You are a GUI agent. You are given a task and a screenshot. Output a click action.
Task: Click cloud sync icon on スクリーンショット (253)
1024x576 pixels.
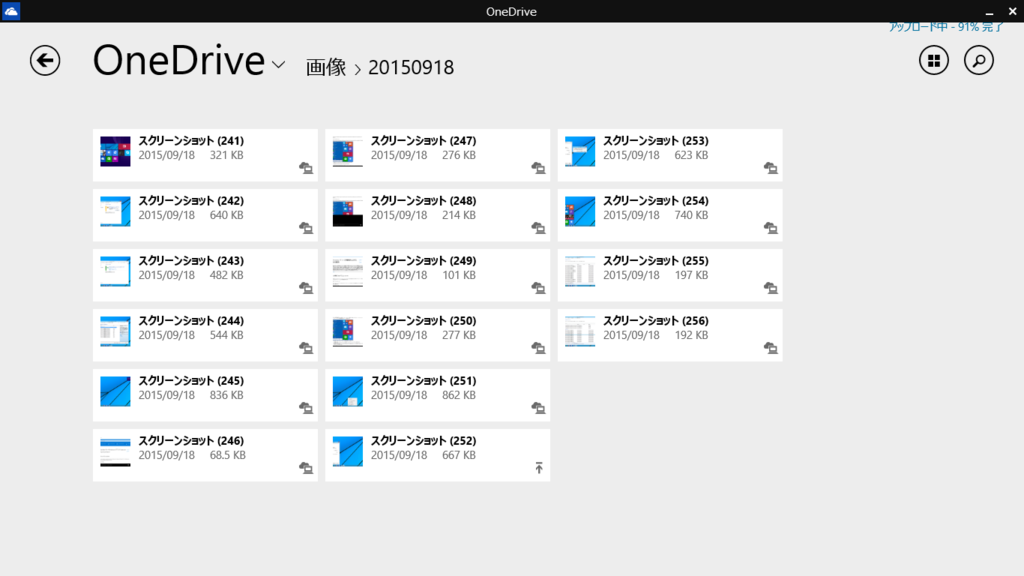coord(770,168)
